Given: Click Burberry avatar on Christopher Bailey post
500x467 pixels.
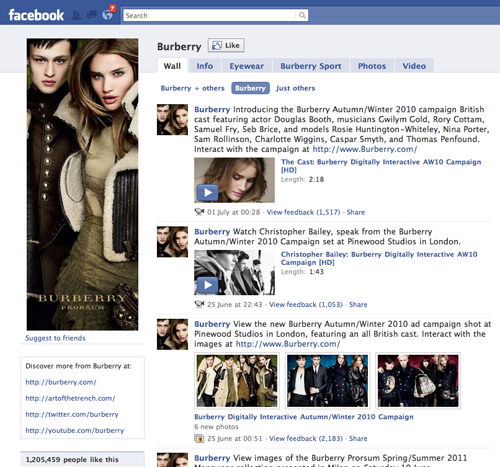Looking at the screenshot, I should click(x=172, y=242).
